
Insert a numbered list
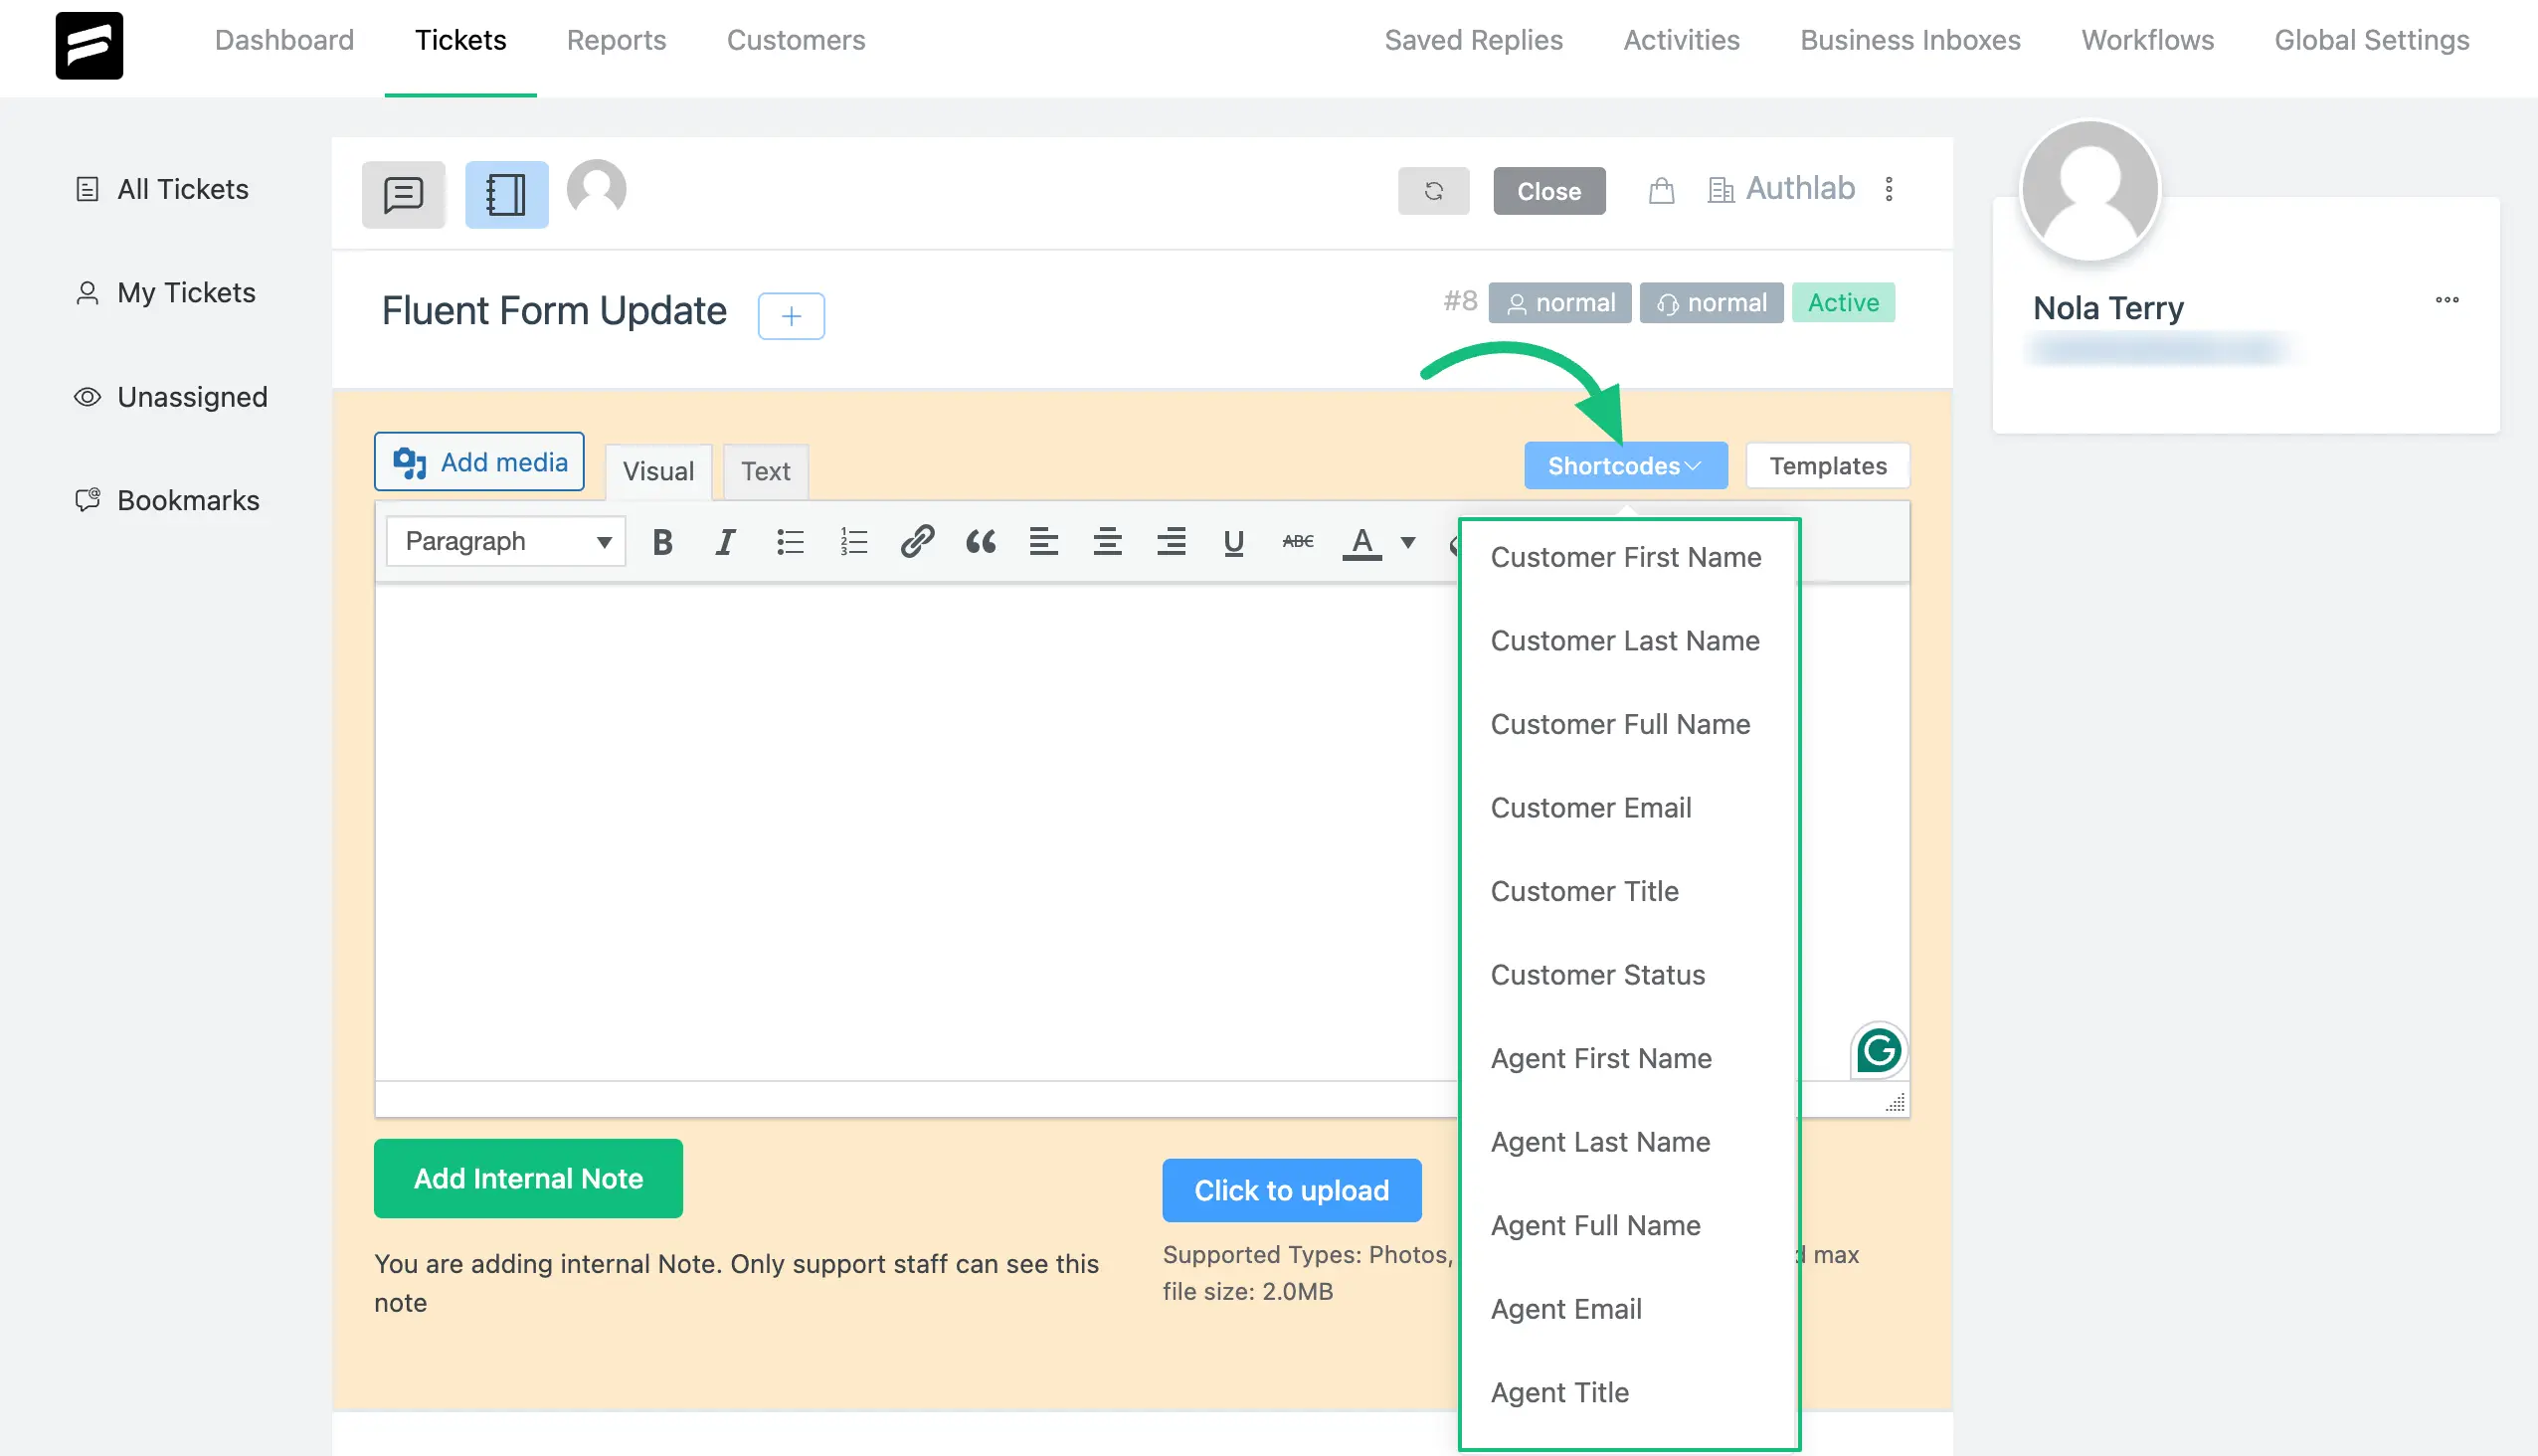point(853,542)
